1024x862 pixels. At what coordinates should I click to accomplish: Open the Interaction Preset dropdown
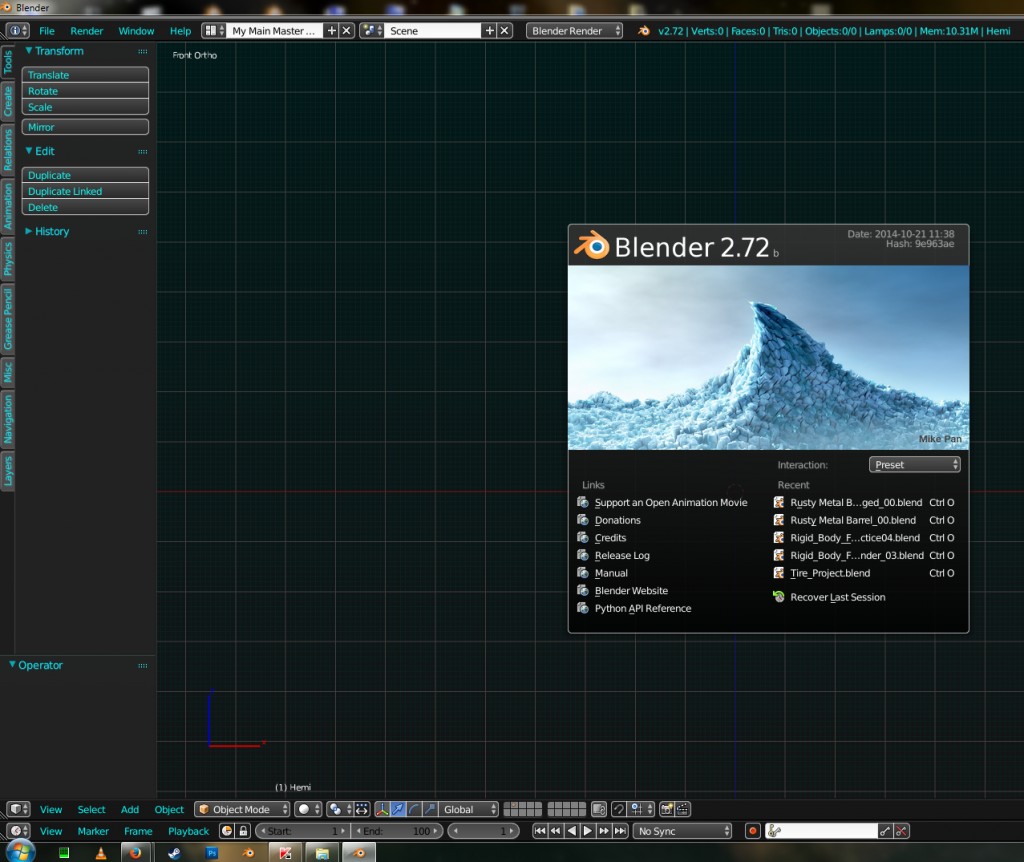tap(912, 464)
